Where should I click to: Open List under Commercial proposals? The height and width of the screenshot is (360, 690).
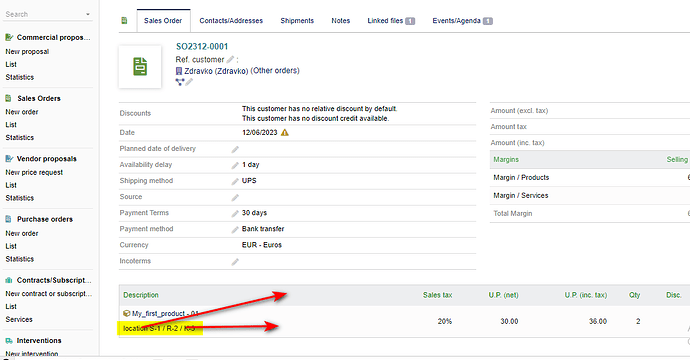(11, 64)
